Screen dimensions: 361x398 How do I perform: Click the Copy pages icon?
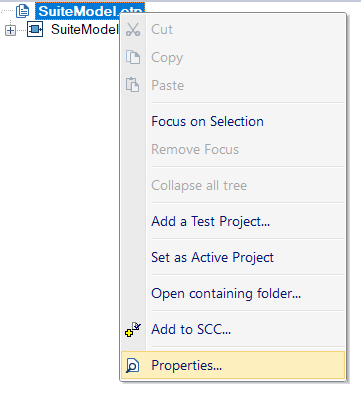133,57
